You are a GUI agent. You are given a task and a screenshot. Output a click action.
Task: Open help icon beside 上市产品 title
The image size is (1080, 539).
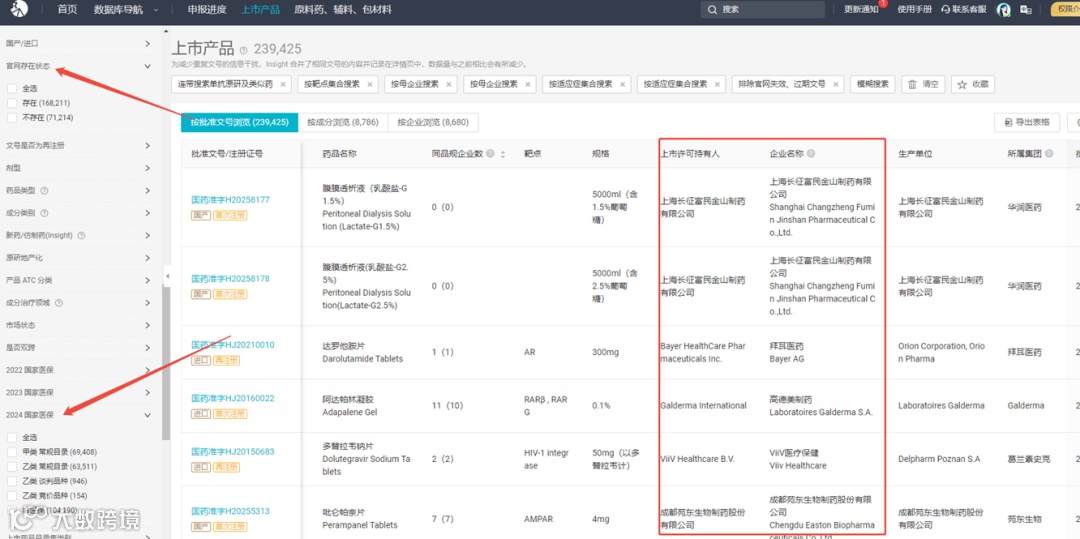pyautogui.click(x=243, y=50)
